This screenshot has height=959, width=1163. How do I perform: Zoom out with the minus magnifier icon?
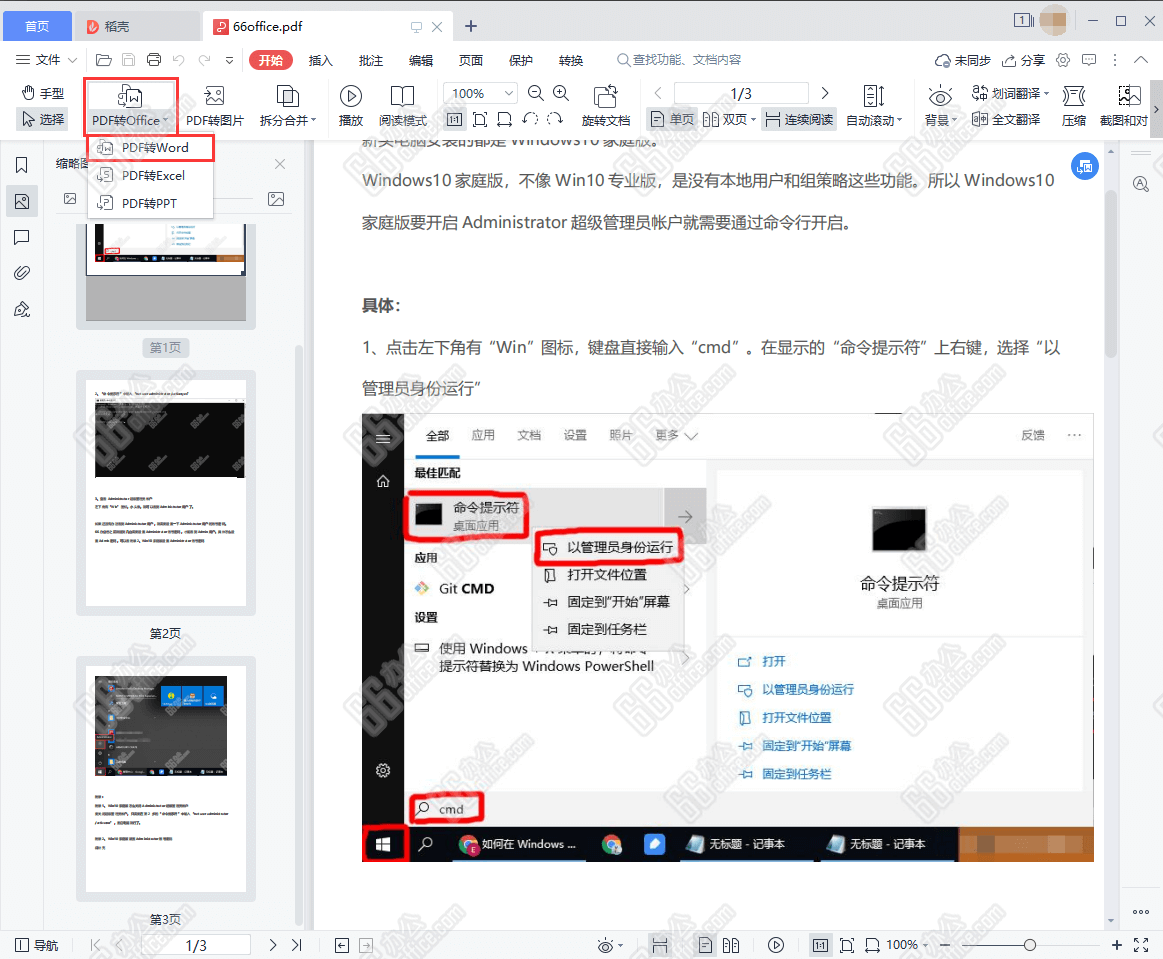(x=536, y=93)
